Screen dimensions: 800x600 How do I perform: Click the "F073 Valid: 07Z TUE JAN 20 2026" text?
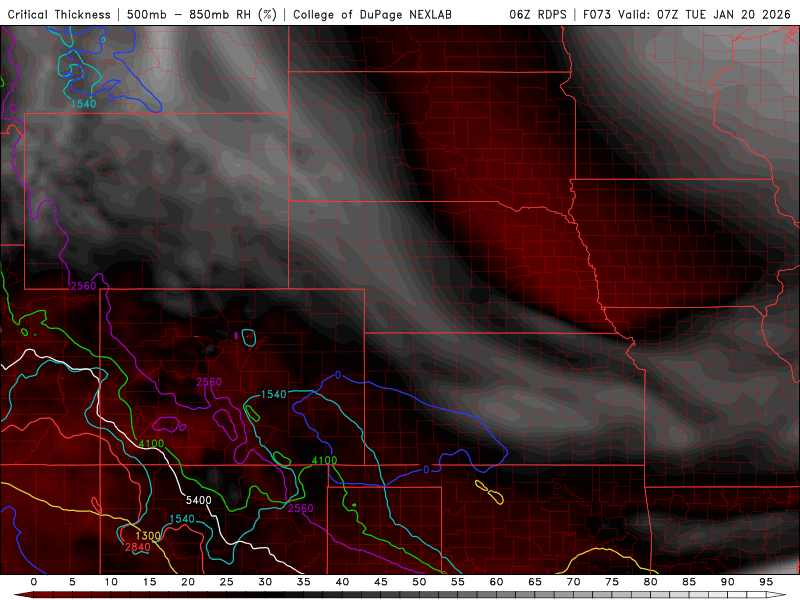click(687, 14)
